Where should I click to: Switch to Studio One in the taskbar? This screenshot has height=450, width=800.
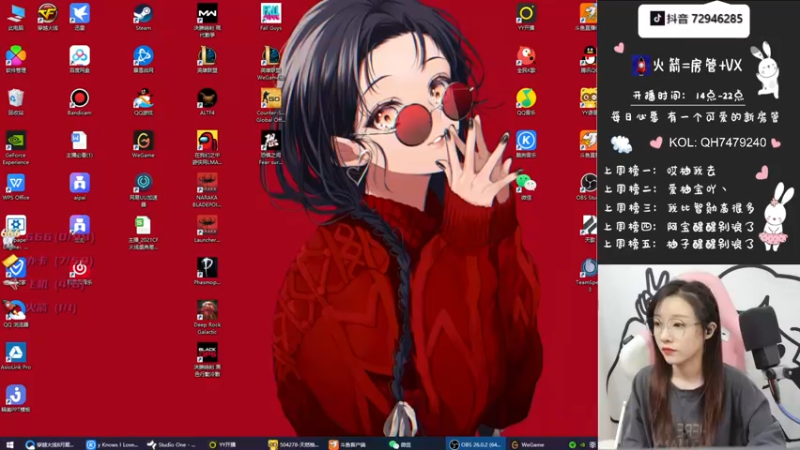(171, 444)
